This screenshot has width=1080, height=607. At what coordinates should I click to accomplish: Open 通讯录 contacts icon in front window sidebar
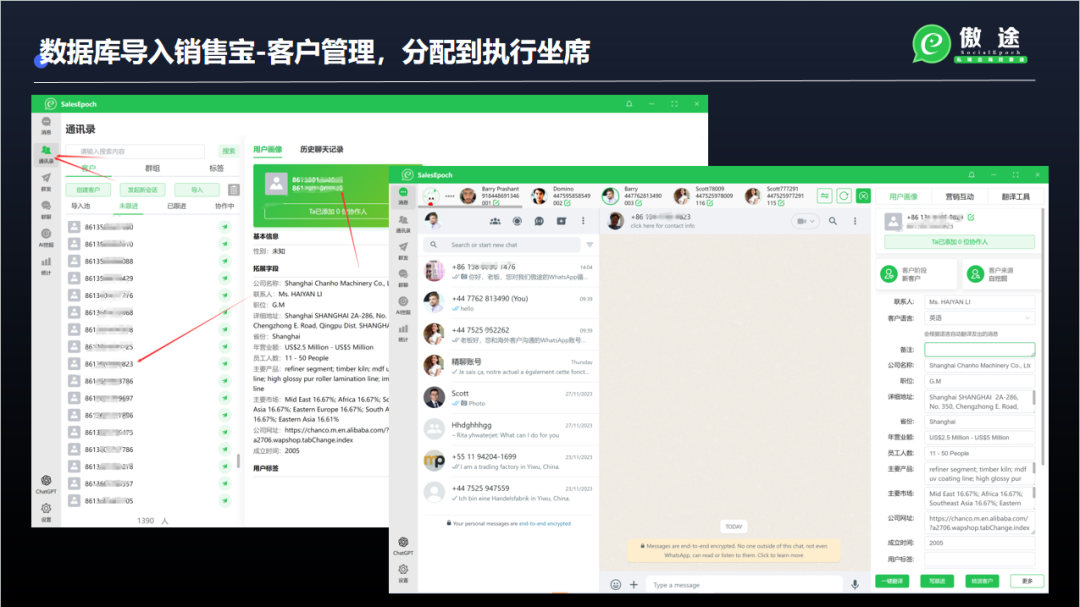[x=404, y=223]
